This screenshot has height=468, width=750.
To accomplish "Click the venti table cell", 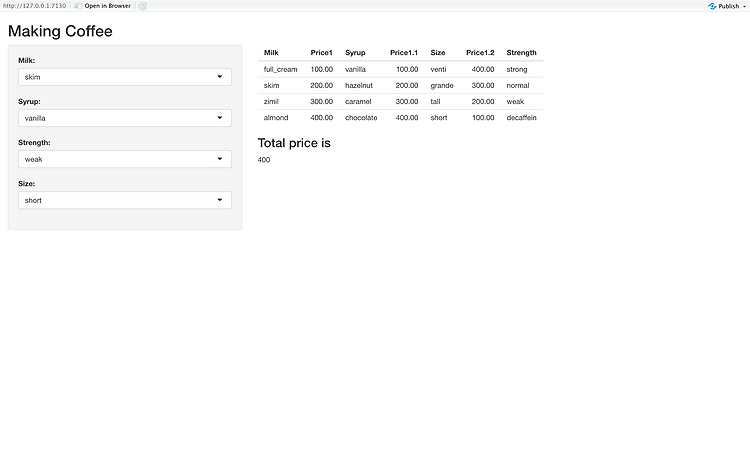I will (438, 69).
